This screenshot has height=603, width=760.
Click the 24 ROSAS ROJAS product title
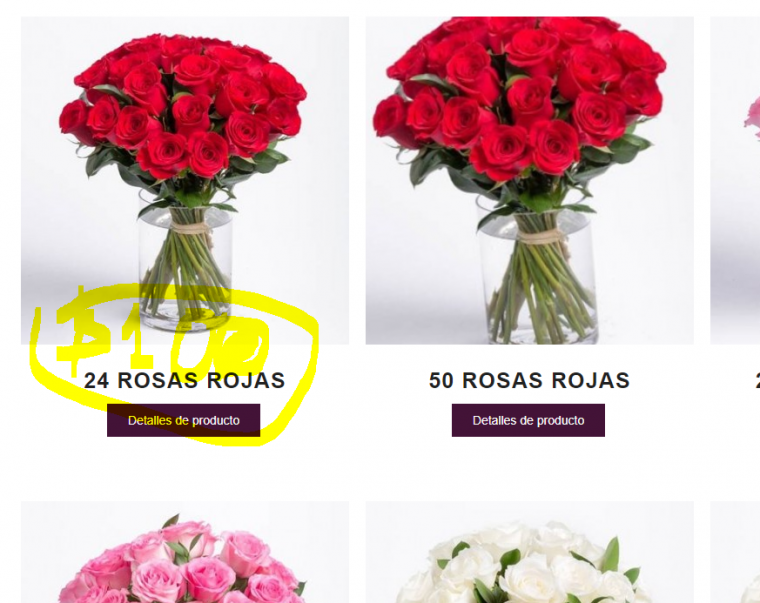tap(185, 381)
